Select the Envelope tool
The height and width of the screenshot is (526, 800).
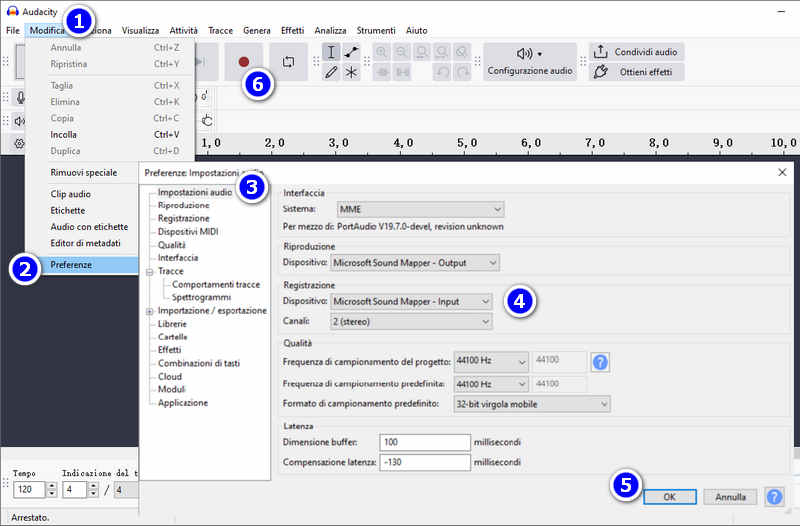click(351, 52)
